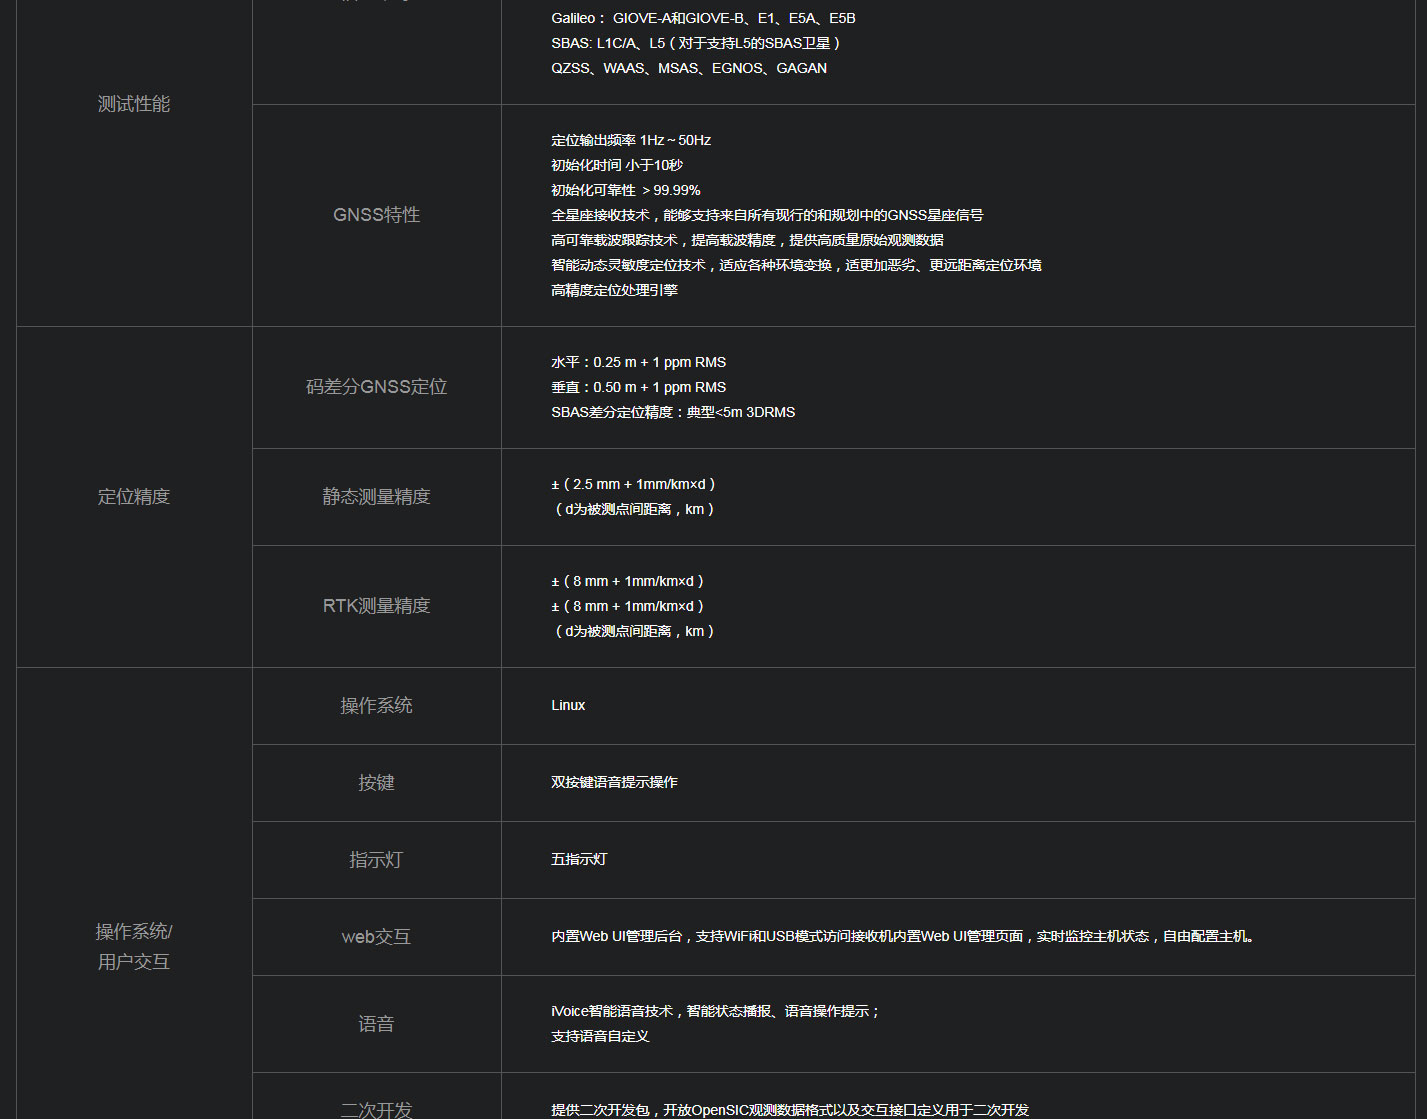Viewport: 1427px width, 1119px height.
Task: Select the Galileo GIOVE-A和GIOVE-B line
Action: [x=703, y=18]
